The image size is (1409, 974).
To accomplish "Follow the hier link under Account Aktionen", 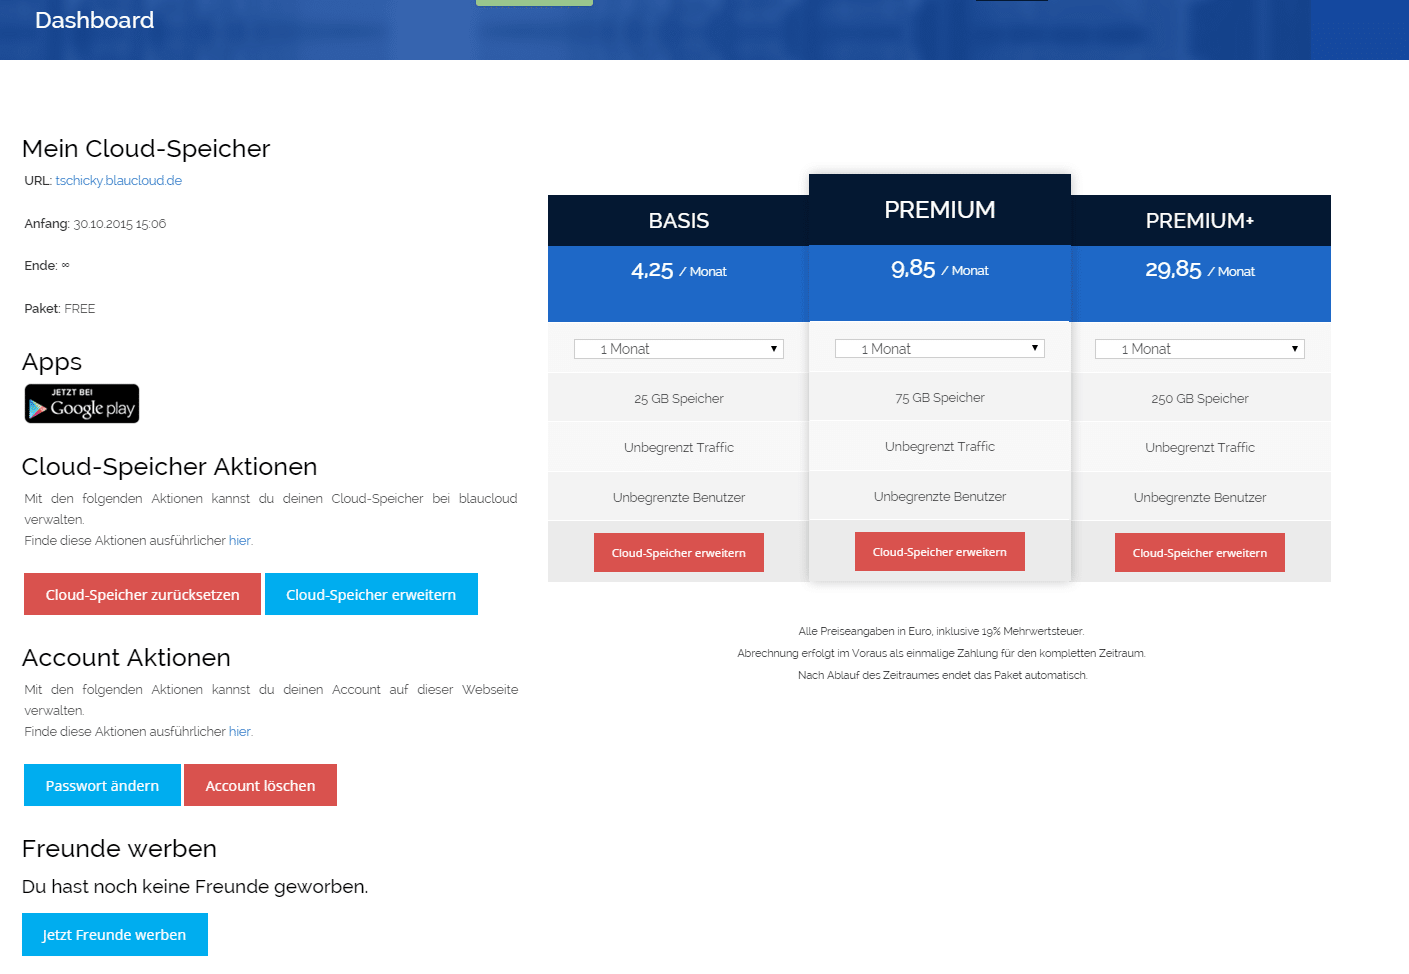I will click(239, 732).
